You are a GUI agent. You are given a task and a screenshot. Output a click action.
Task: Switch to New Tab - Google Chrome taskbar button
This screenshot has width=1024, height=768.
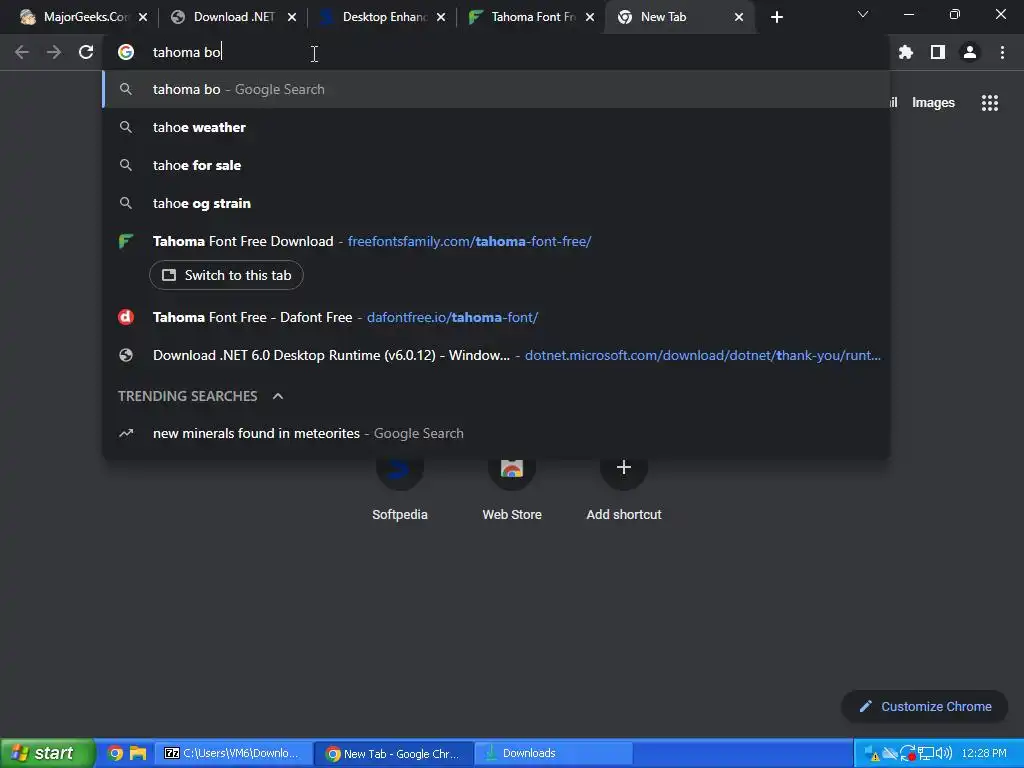tap(394, 754)
